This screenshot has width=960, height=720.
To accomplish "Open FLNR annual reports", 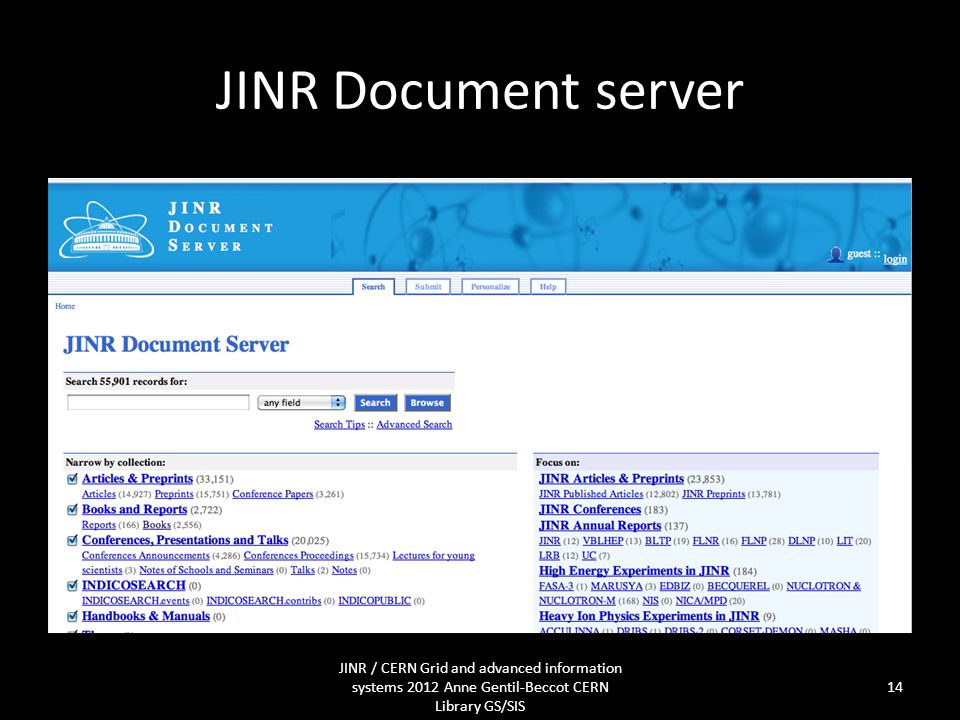I will 705,541.
